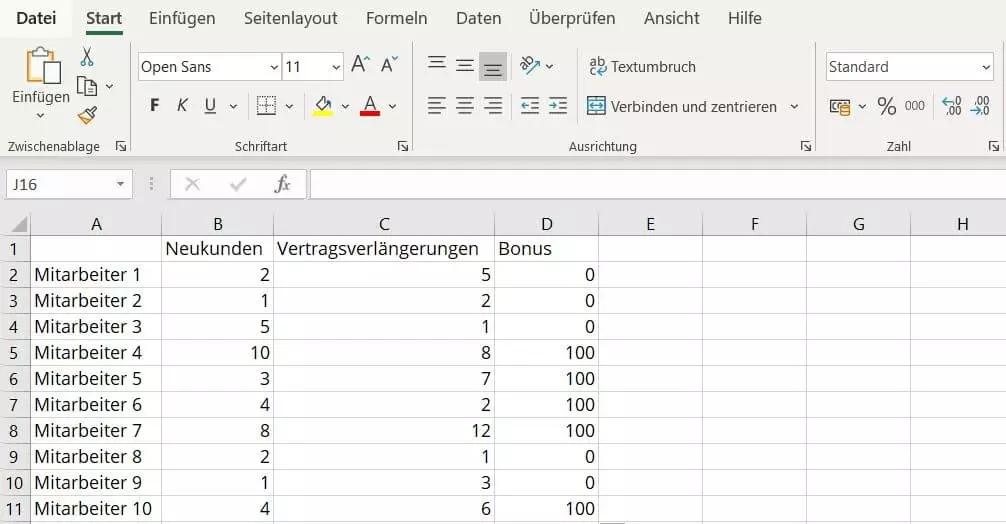1006x524 pixels.
Task: Increase font size with the larger A icon
Action: click(360, 64)
